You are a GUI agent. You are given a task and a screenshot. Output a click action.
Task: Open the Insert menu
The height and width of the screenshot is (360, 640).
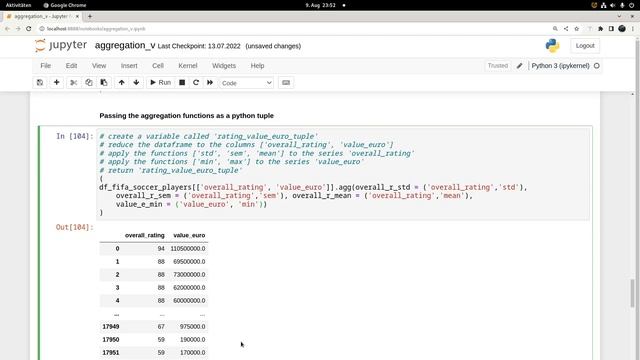[129, 66]
